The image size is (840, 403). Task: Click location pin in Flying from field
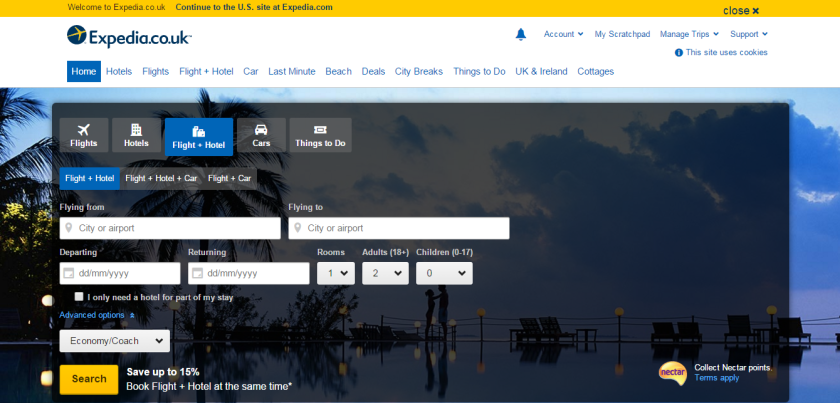[69, 228]
